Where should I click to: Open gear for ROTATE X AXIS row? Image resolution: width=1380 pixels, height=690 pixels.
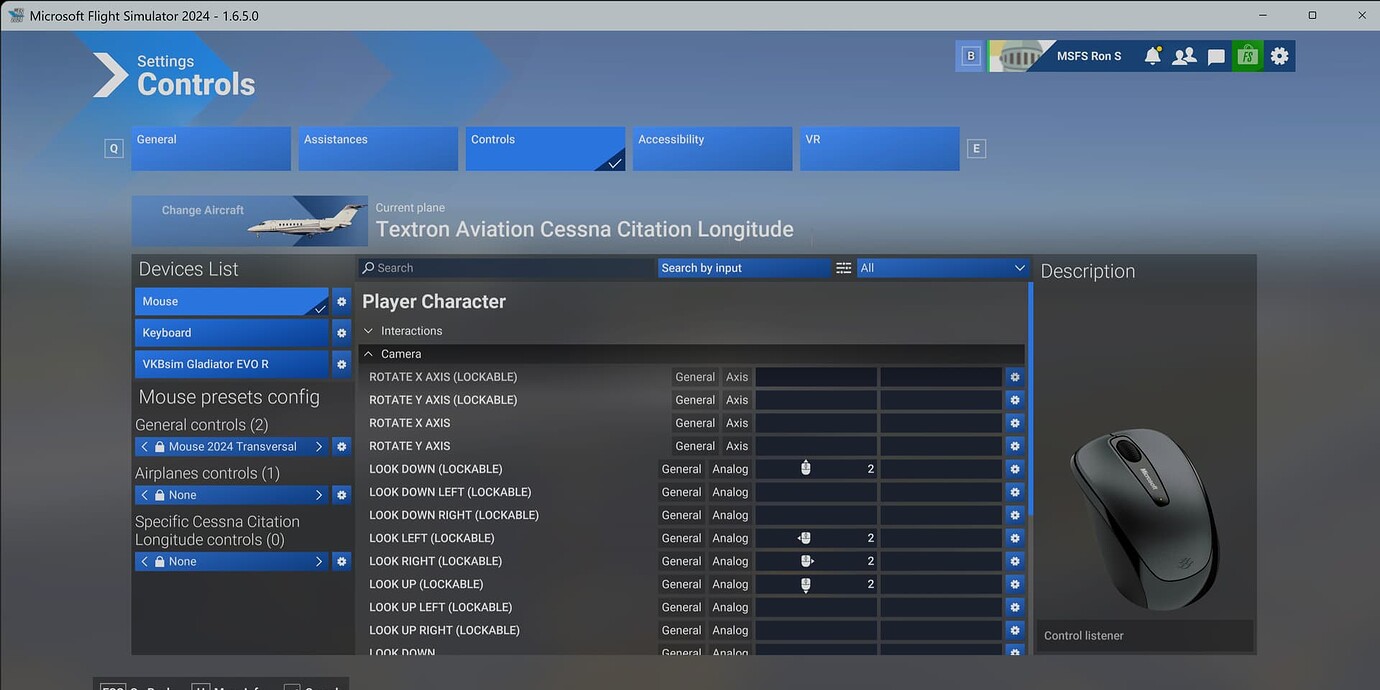pyautogui.click(x=1015, y=423)
